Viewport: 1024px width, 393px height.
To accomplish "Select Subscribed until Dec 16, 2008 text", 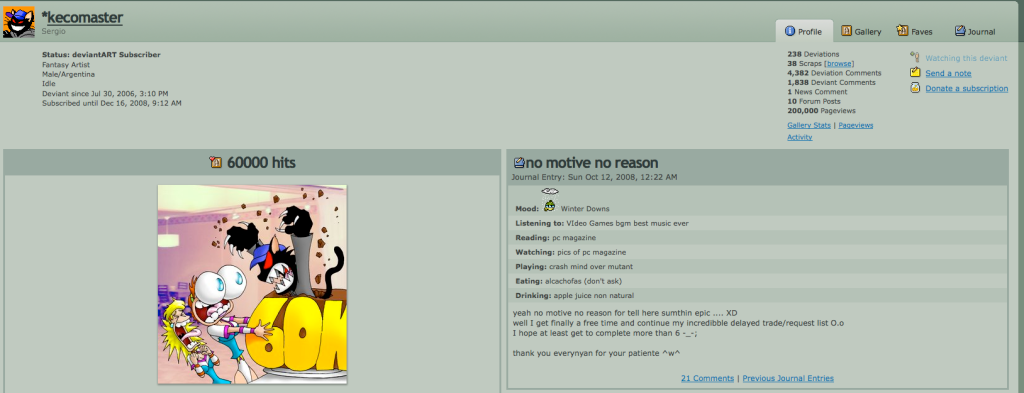I will [x=112, y=103].
